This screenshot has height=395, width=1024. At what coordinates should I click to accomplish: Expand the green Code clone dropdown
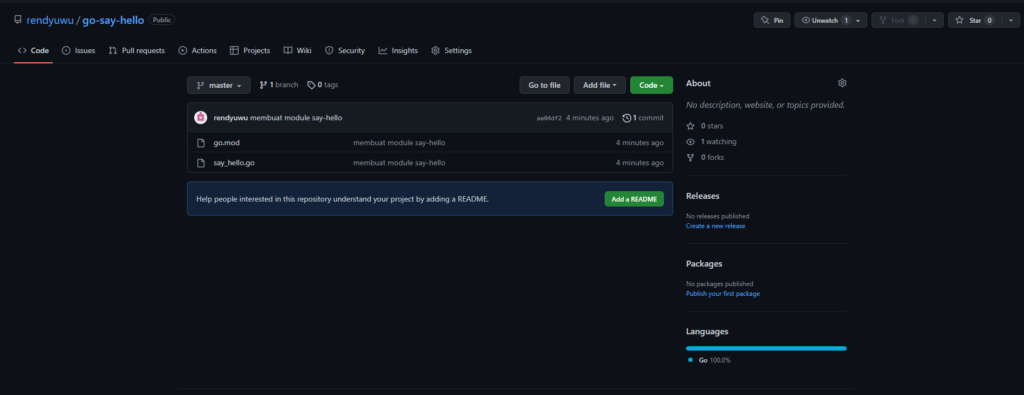(651, 85)
